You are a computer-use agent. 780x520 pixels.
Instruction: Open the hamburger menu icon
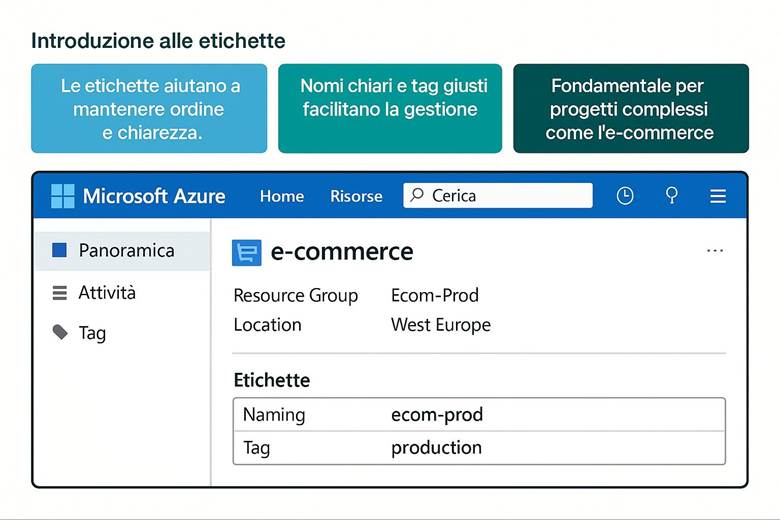[717, 196]
